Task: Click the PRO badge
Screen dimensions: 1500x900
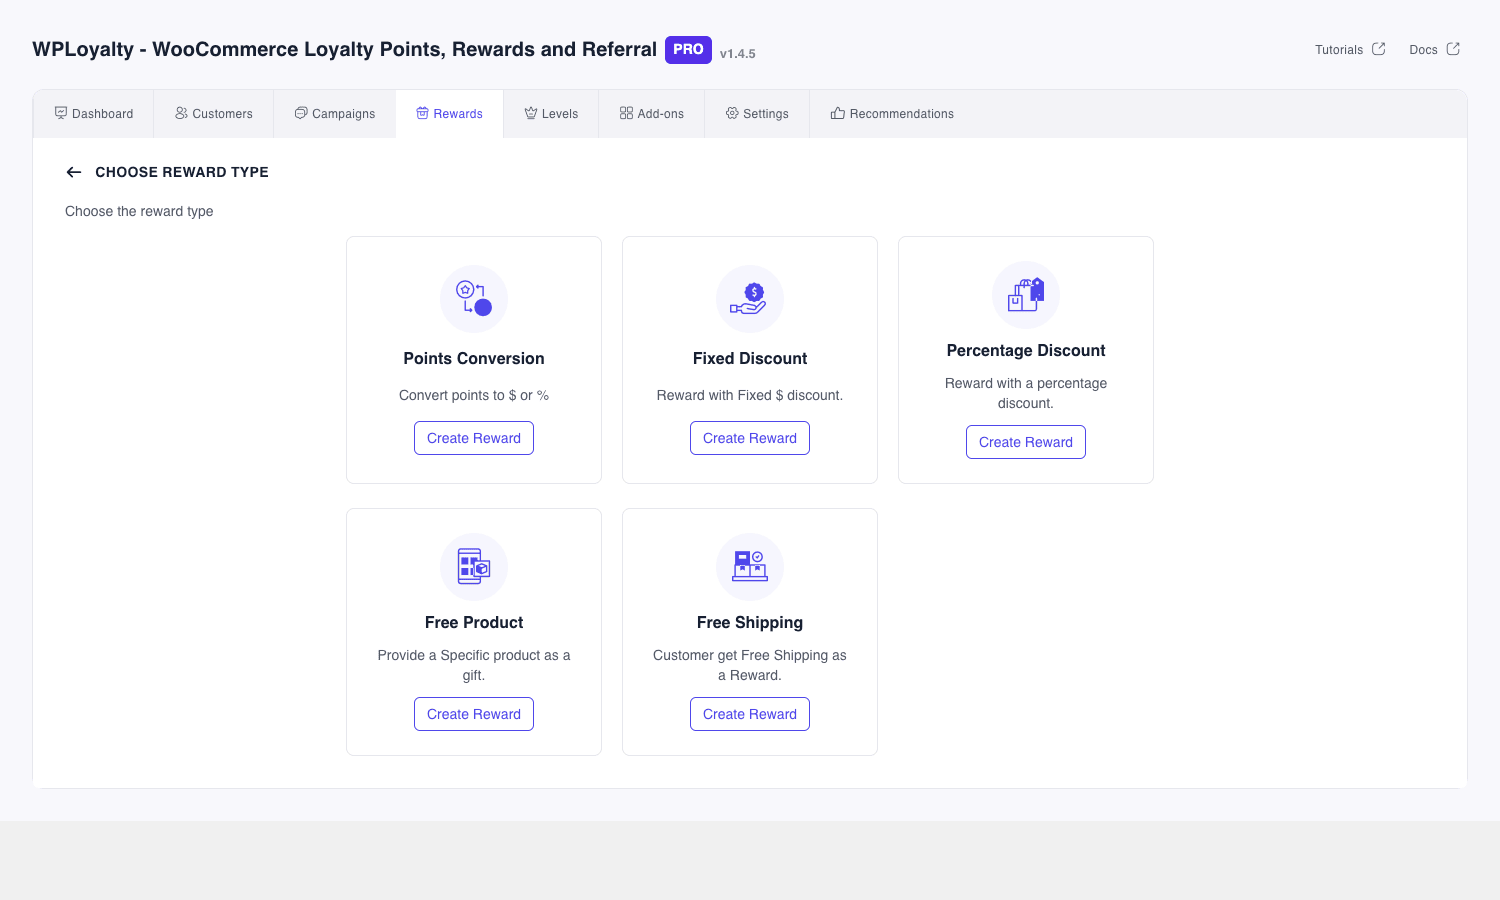Action: (x=688, y=49)
